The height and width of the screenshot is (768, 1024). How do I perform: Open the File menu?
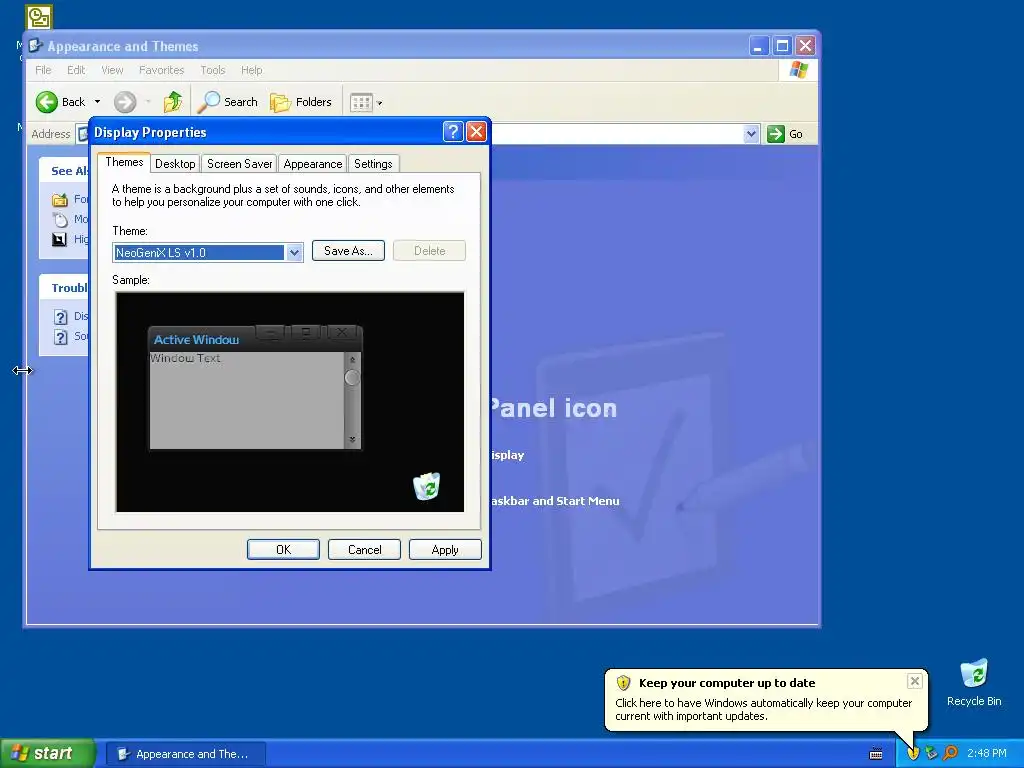point(43,70)
